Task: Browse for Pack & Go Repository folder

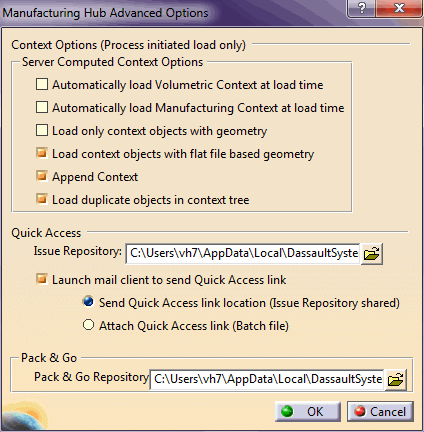Action: [396, 379]
